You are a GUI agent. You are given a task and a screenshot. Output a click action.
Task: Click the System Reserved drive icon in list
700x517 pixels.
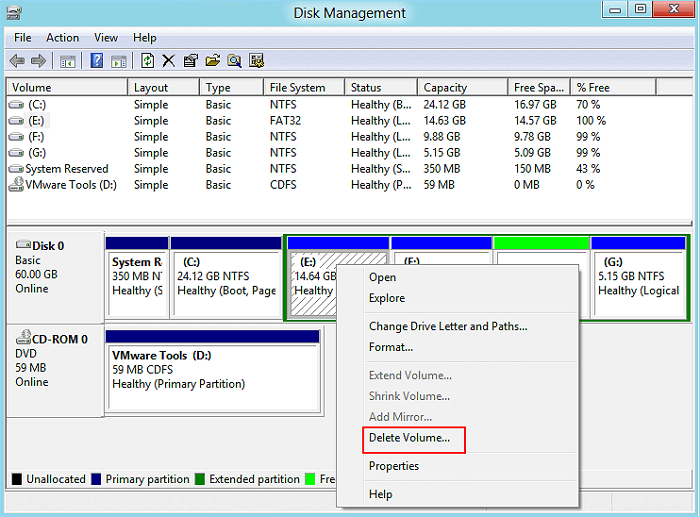16,169
